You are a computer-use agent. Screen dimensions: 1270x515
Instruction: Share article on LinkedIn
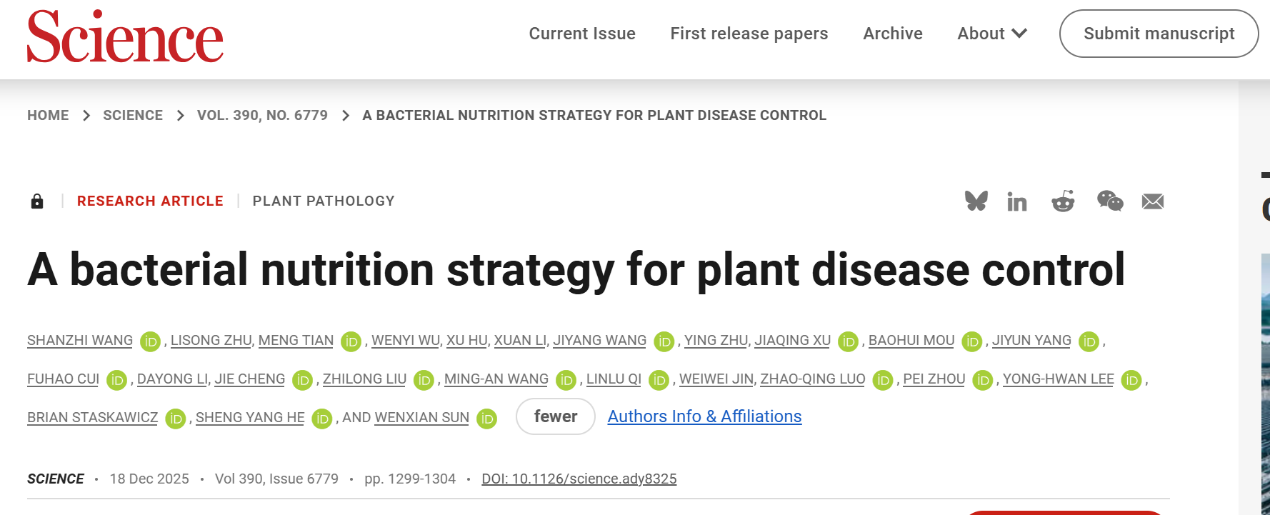[x=1017, y=202]
